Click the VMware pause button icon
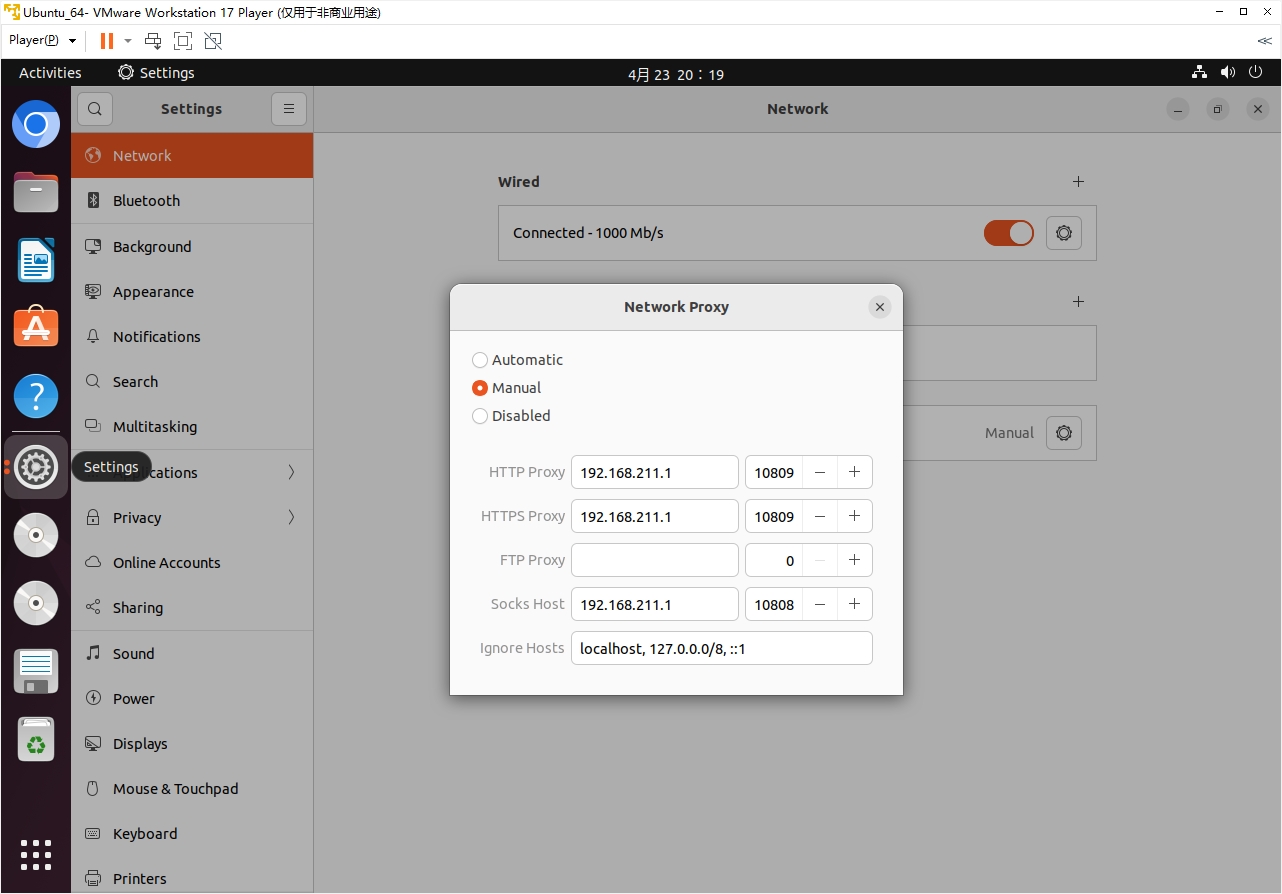Image resolution: width=1282 pixels, height=894 pixels. pos(106,41)
